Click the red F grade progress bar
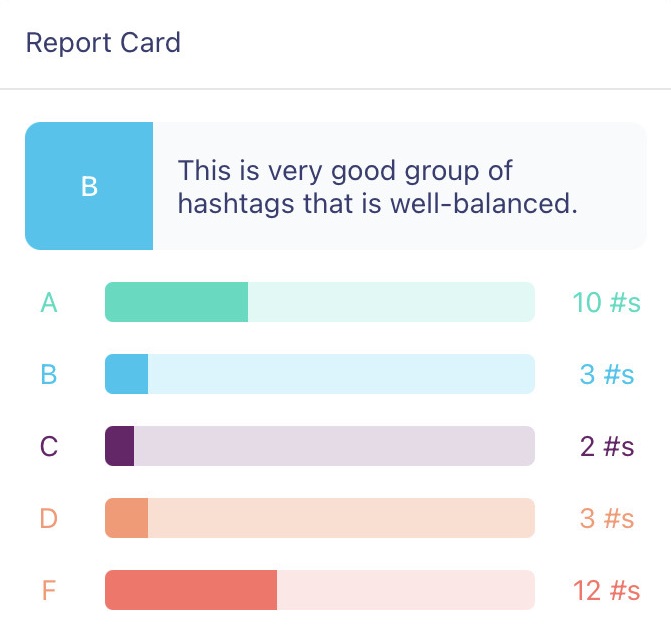 click(320, 590)
